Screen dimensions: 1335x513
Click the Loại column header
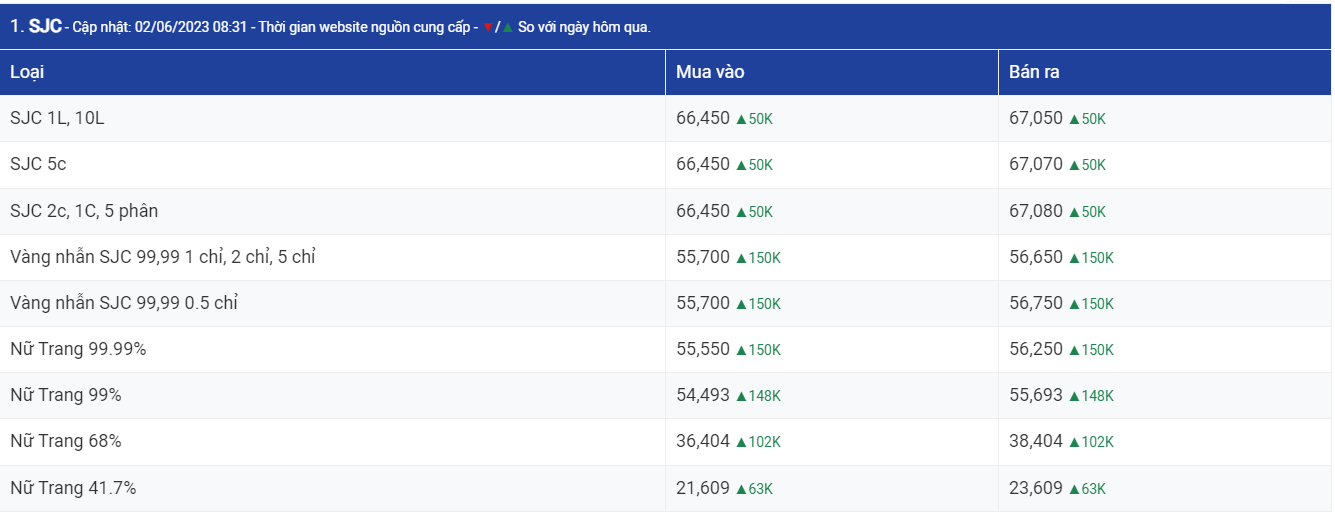coord(27,72)
